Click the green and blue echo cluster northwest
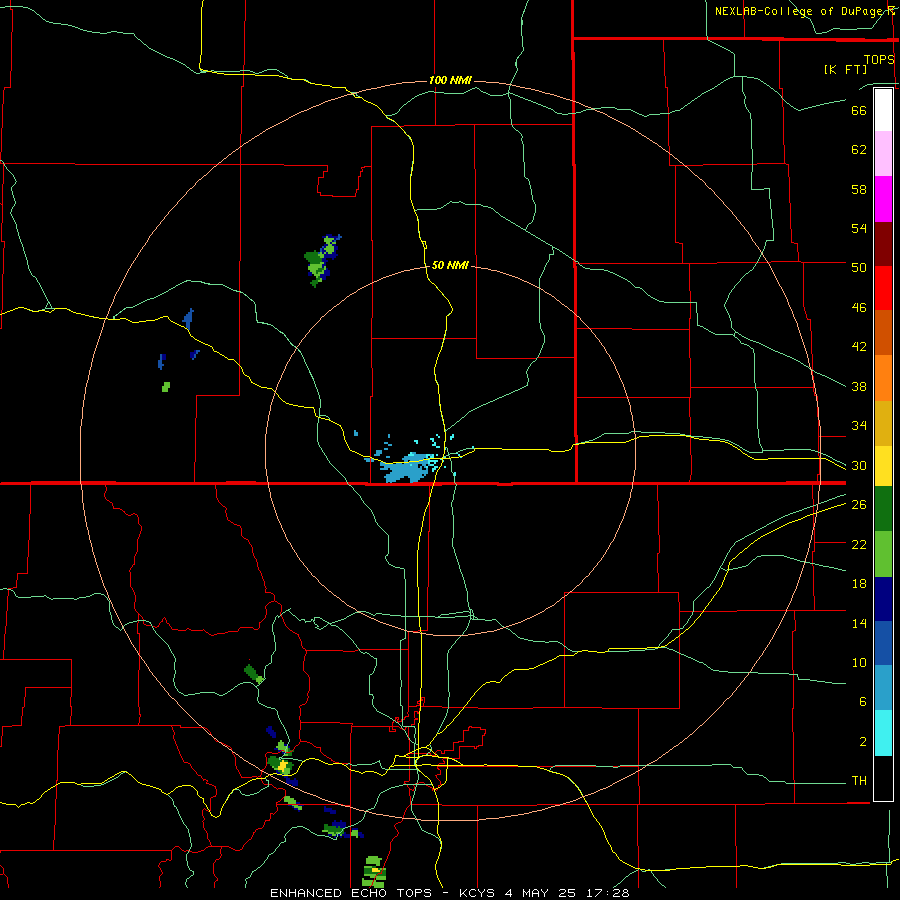 pos(321,260)
